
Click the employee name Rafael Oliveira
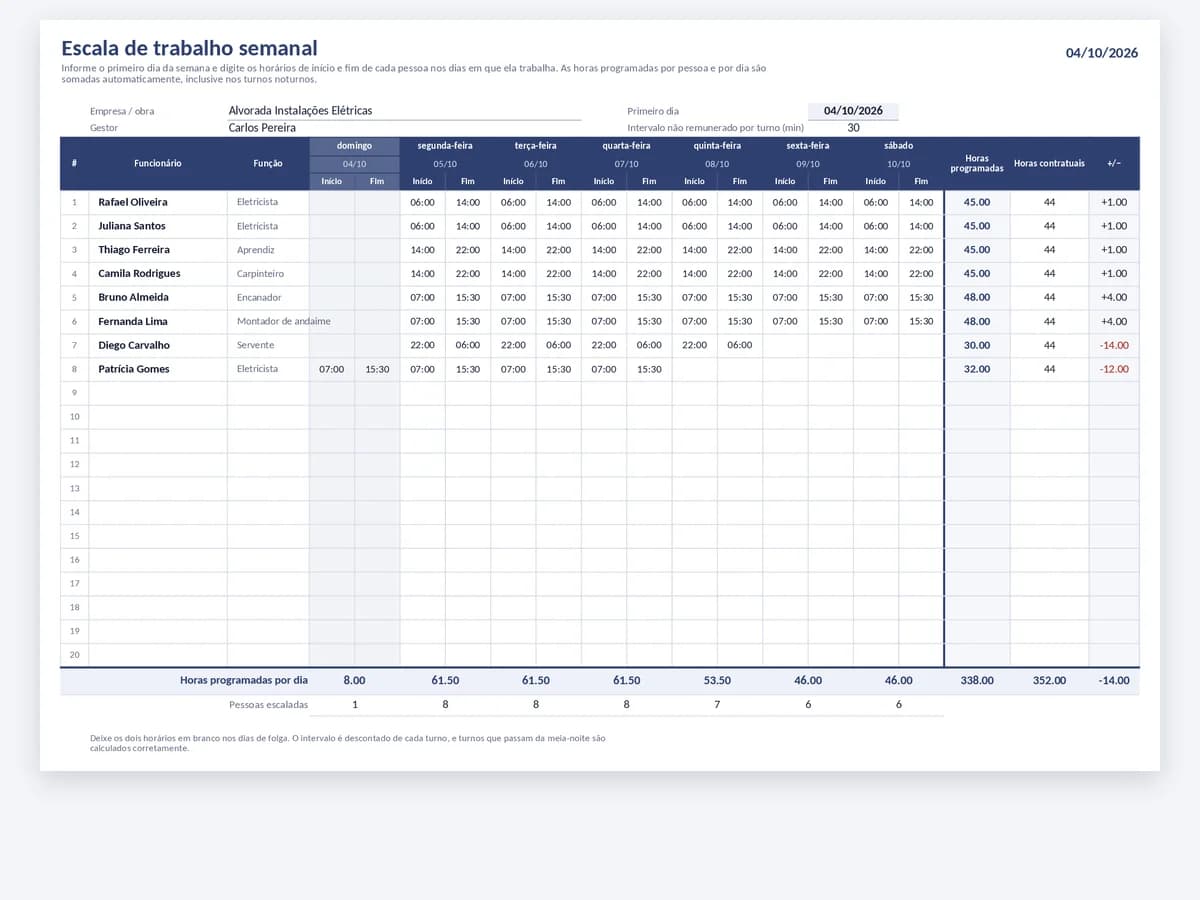158,202
